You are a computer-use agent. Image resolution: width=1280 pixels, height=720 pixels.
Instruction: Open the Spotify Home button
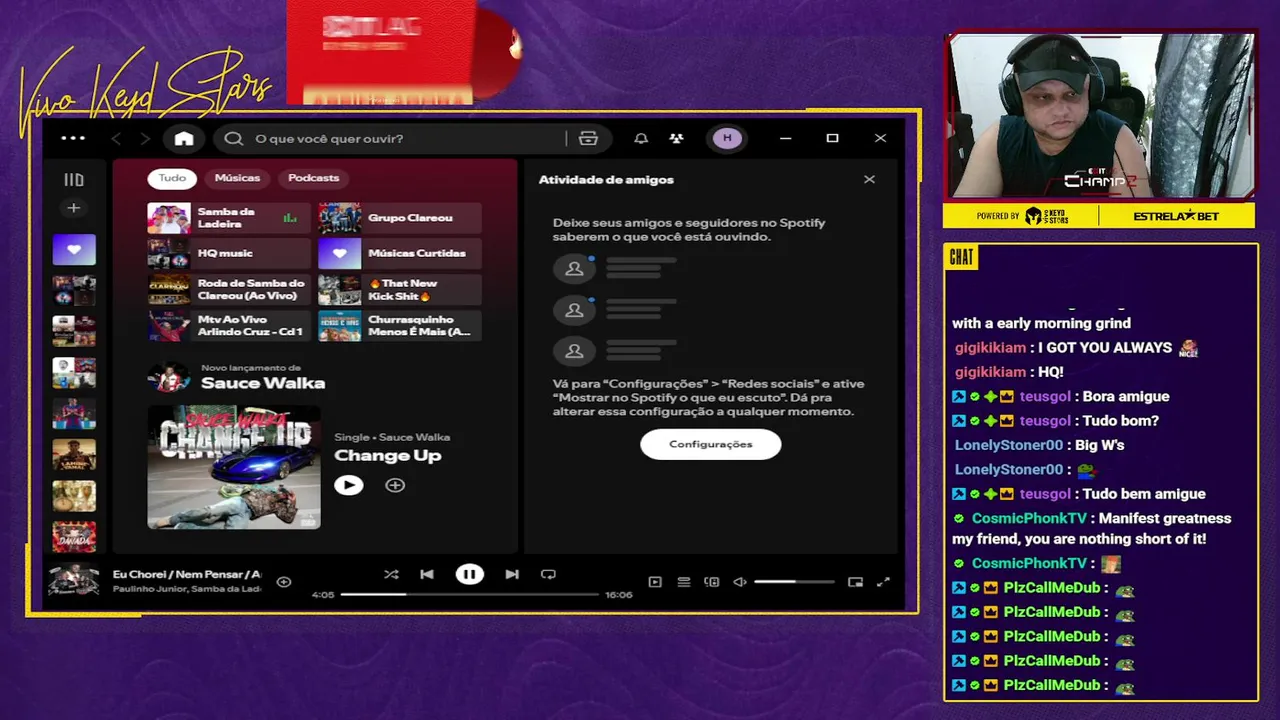[184, 139]
